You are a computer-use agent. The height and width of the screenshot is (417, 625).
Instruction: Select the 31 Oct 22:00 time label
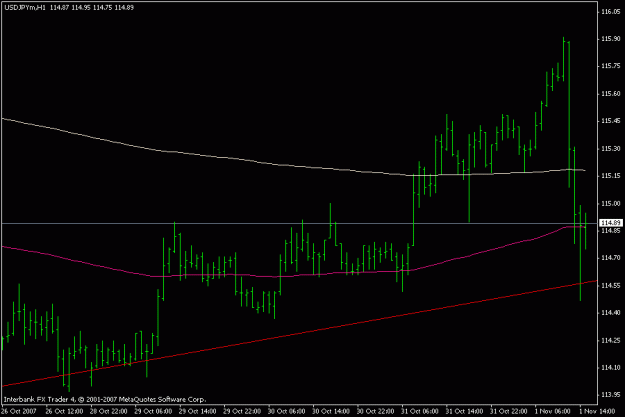pyautogui.click(x=510, y=411)
